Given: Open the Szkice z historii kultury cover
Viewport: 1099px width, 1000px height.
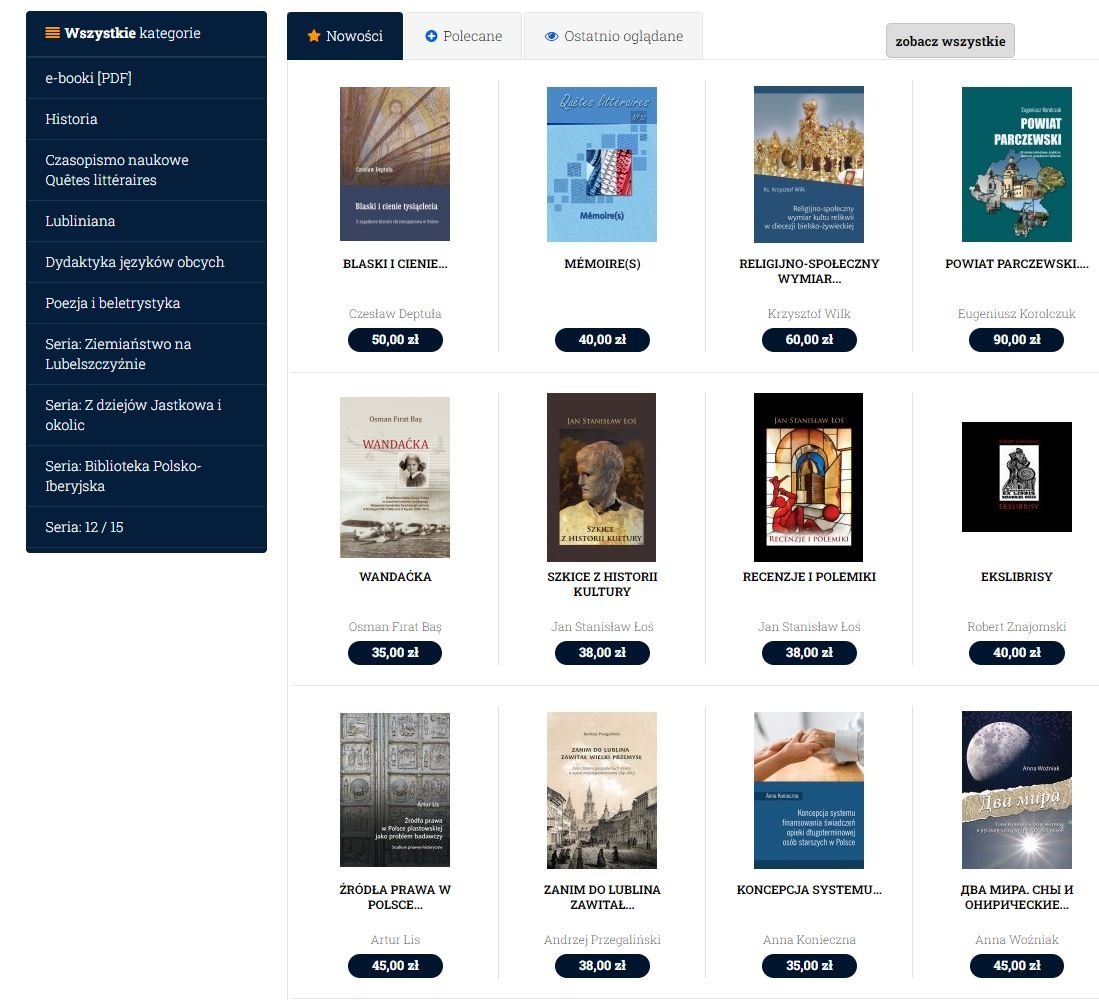Looking at the screenshot, I should point(601,477).
